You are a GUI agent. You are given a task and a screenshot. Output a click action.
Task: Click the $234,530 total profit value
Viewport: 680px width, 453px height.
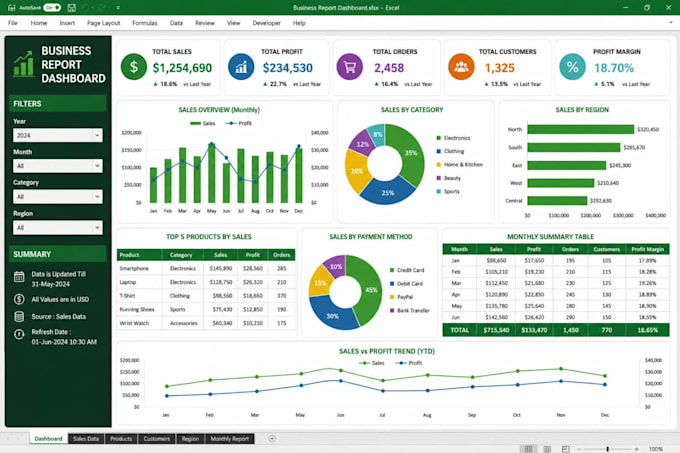pos(288,68)
